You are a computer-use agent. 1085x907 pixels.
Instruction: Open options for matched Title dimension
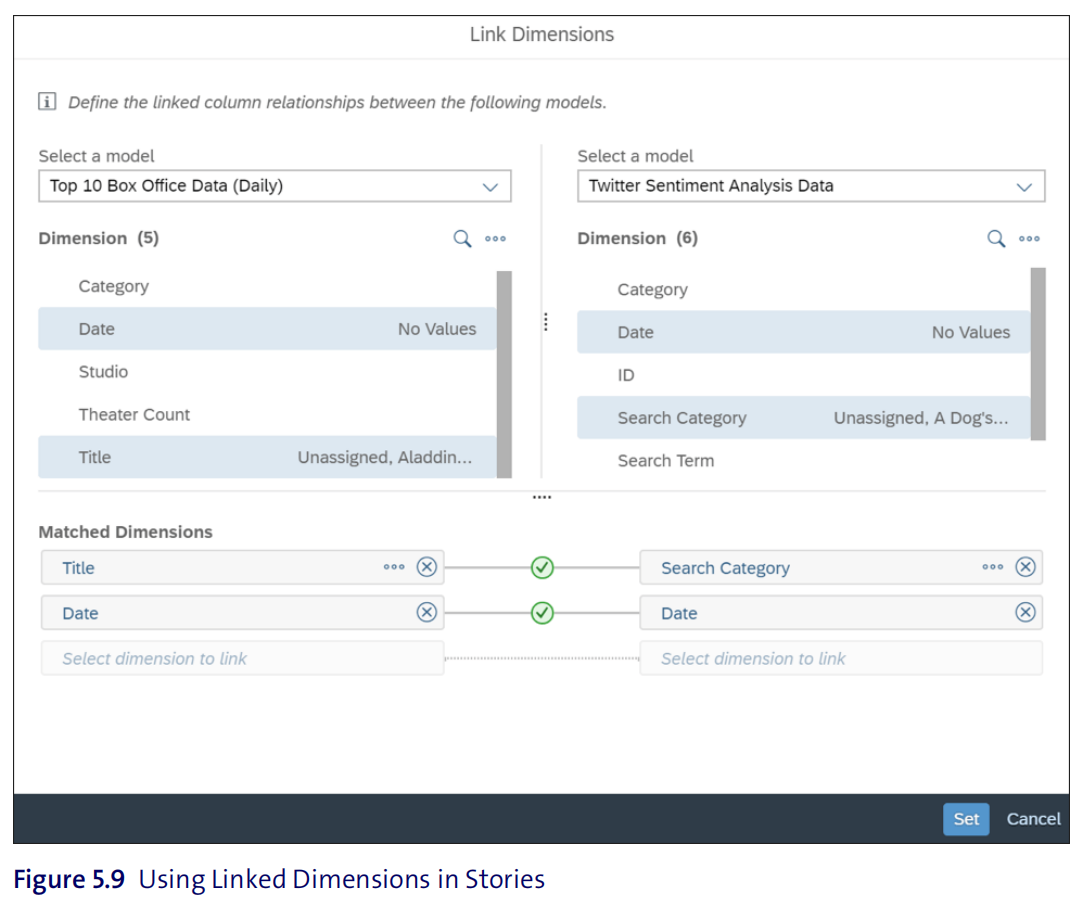394,567
